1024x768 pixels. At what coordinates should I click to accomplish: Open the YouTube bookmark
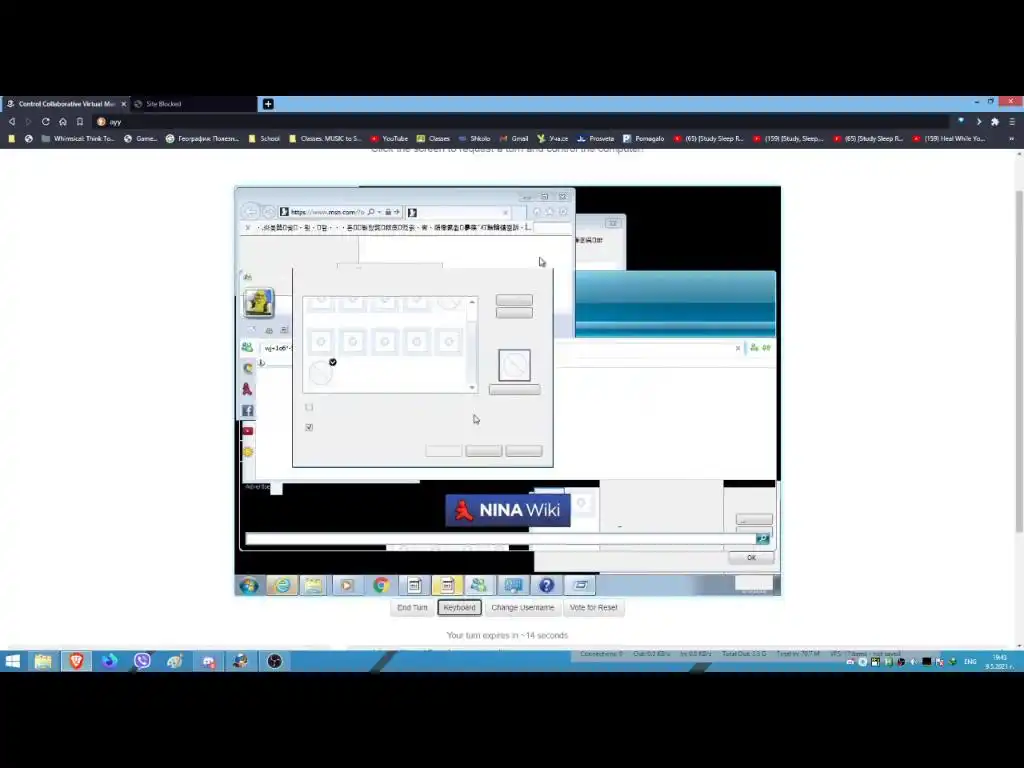click(x=389, y=138)
